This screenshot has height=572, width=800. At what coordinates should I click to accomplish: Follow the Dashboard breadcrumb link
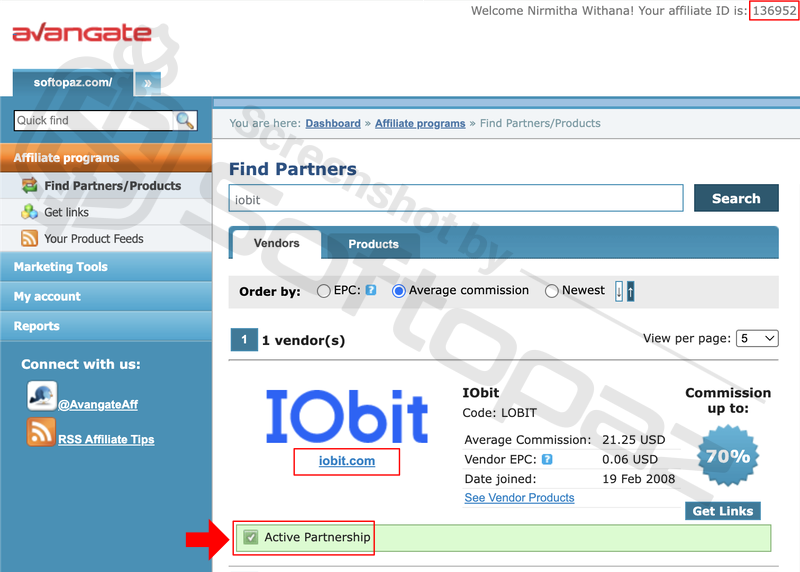coord(333,123)
